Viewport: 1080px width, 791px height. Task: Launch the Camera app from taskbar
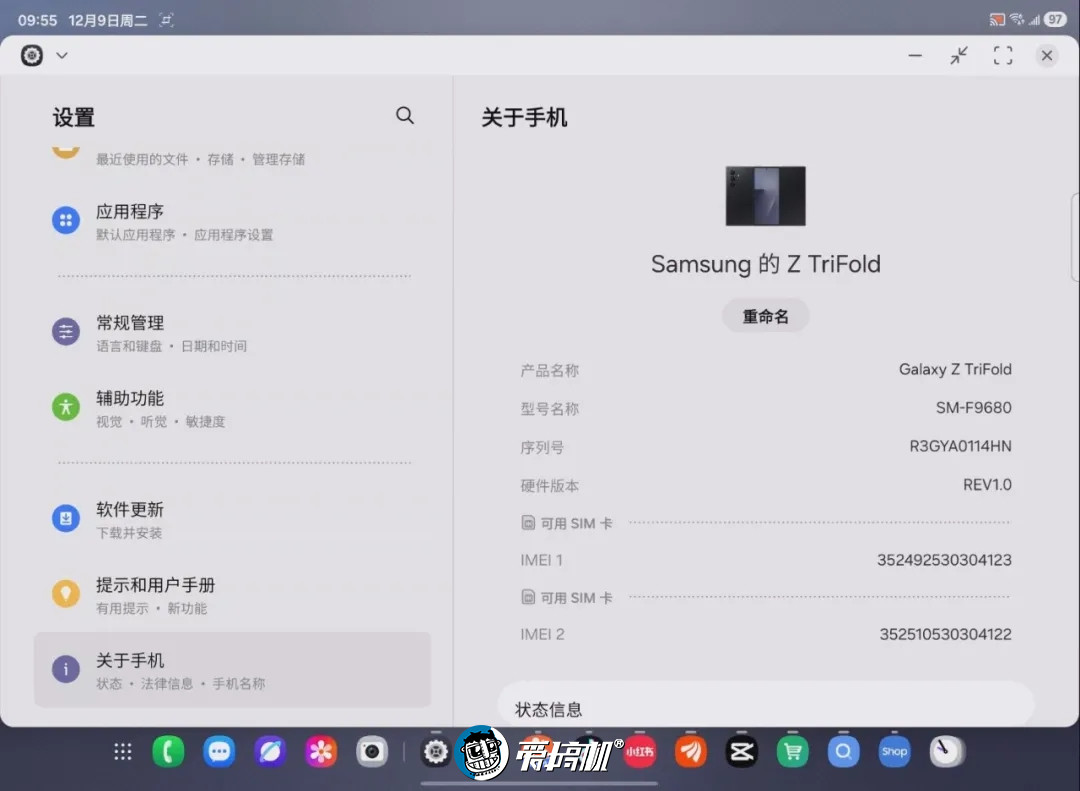click(372, 752)
